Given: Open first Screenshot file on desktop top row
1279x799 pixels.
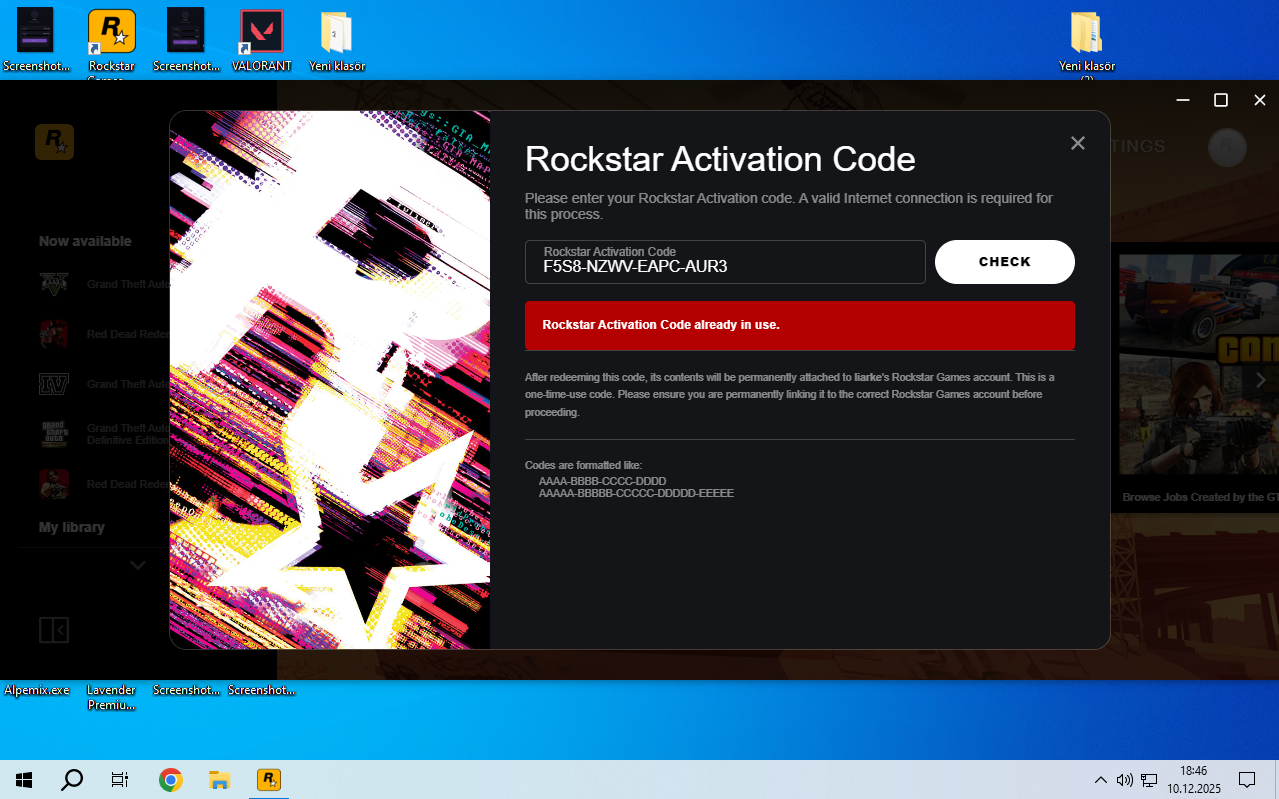Looking at the screenshot, I should point(37,42).
